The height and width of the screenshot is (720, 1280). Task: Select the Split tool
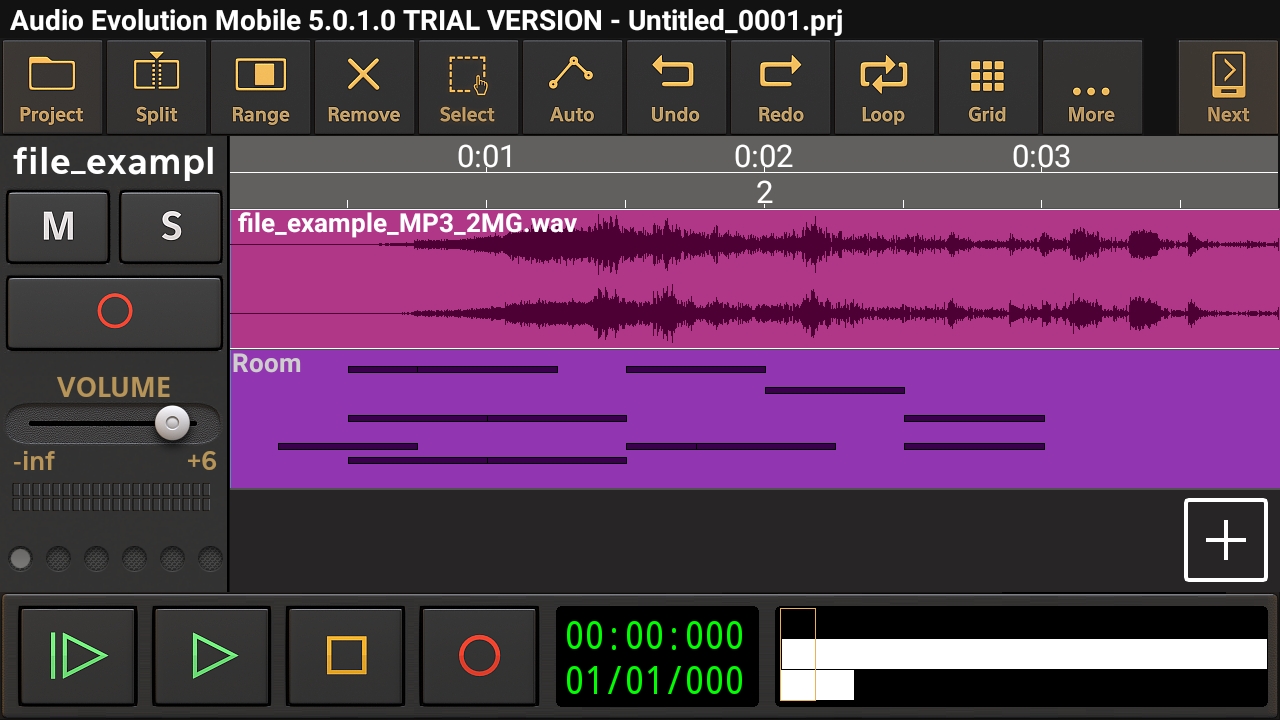(x=156, y=88)
